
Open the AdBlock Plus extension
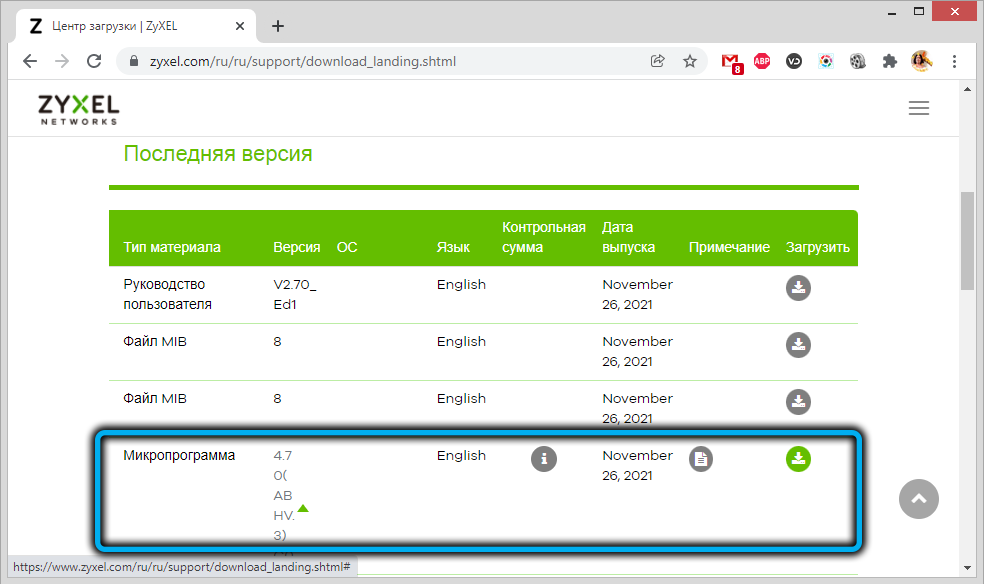pyautogui.click(x=762, y=61)
